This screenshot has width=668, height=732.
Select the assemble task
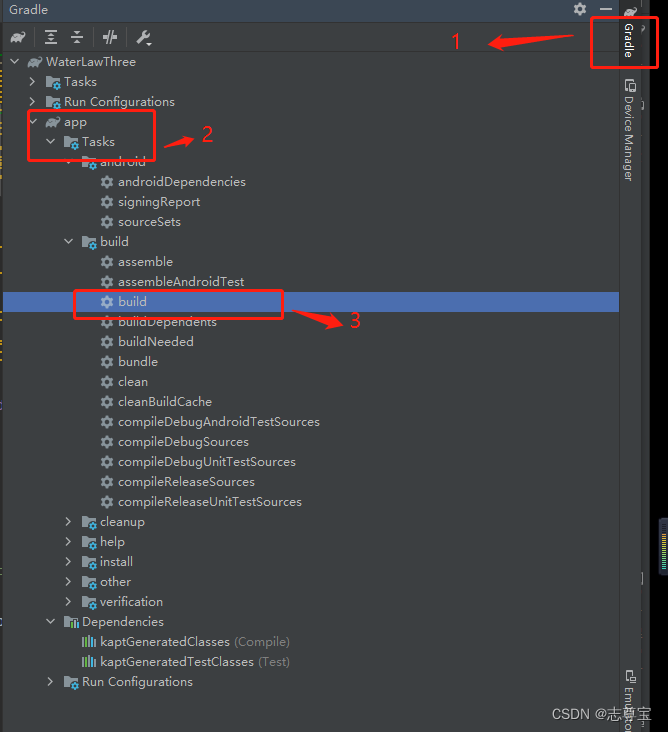tap(145, 262)
